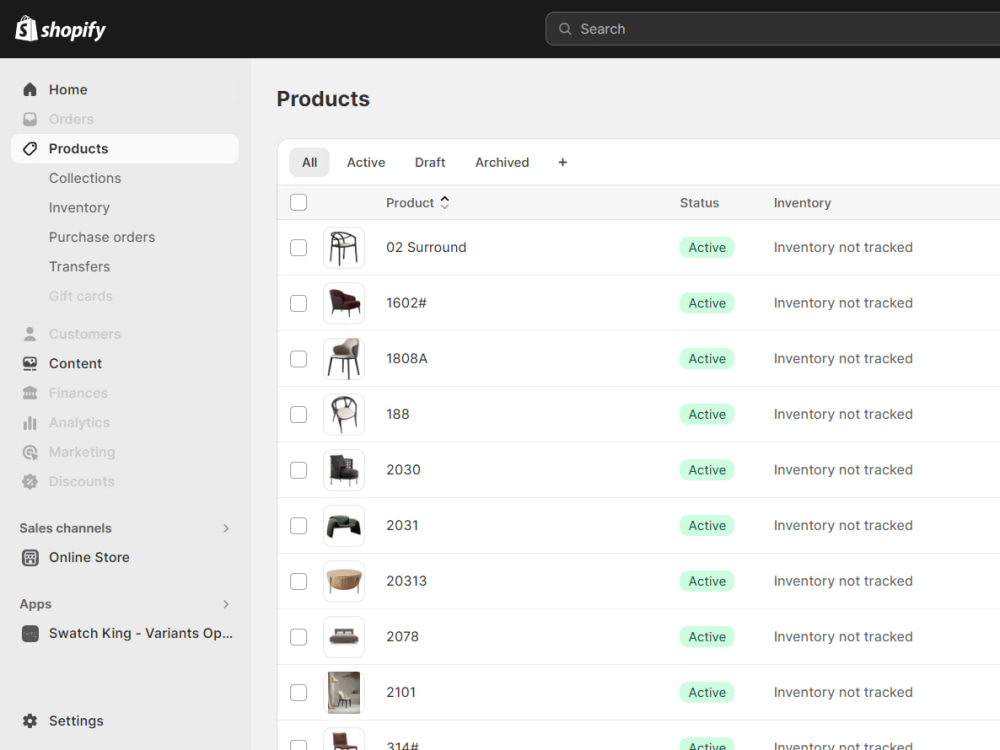Image resolution: width=1000 pixels, height=750 pixels.
Task: Tick the checkbox next to product 2030
Action: pos(298,469)
